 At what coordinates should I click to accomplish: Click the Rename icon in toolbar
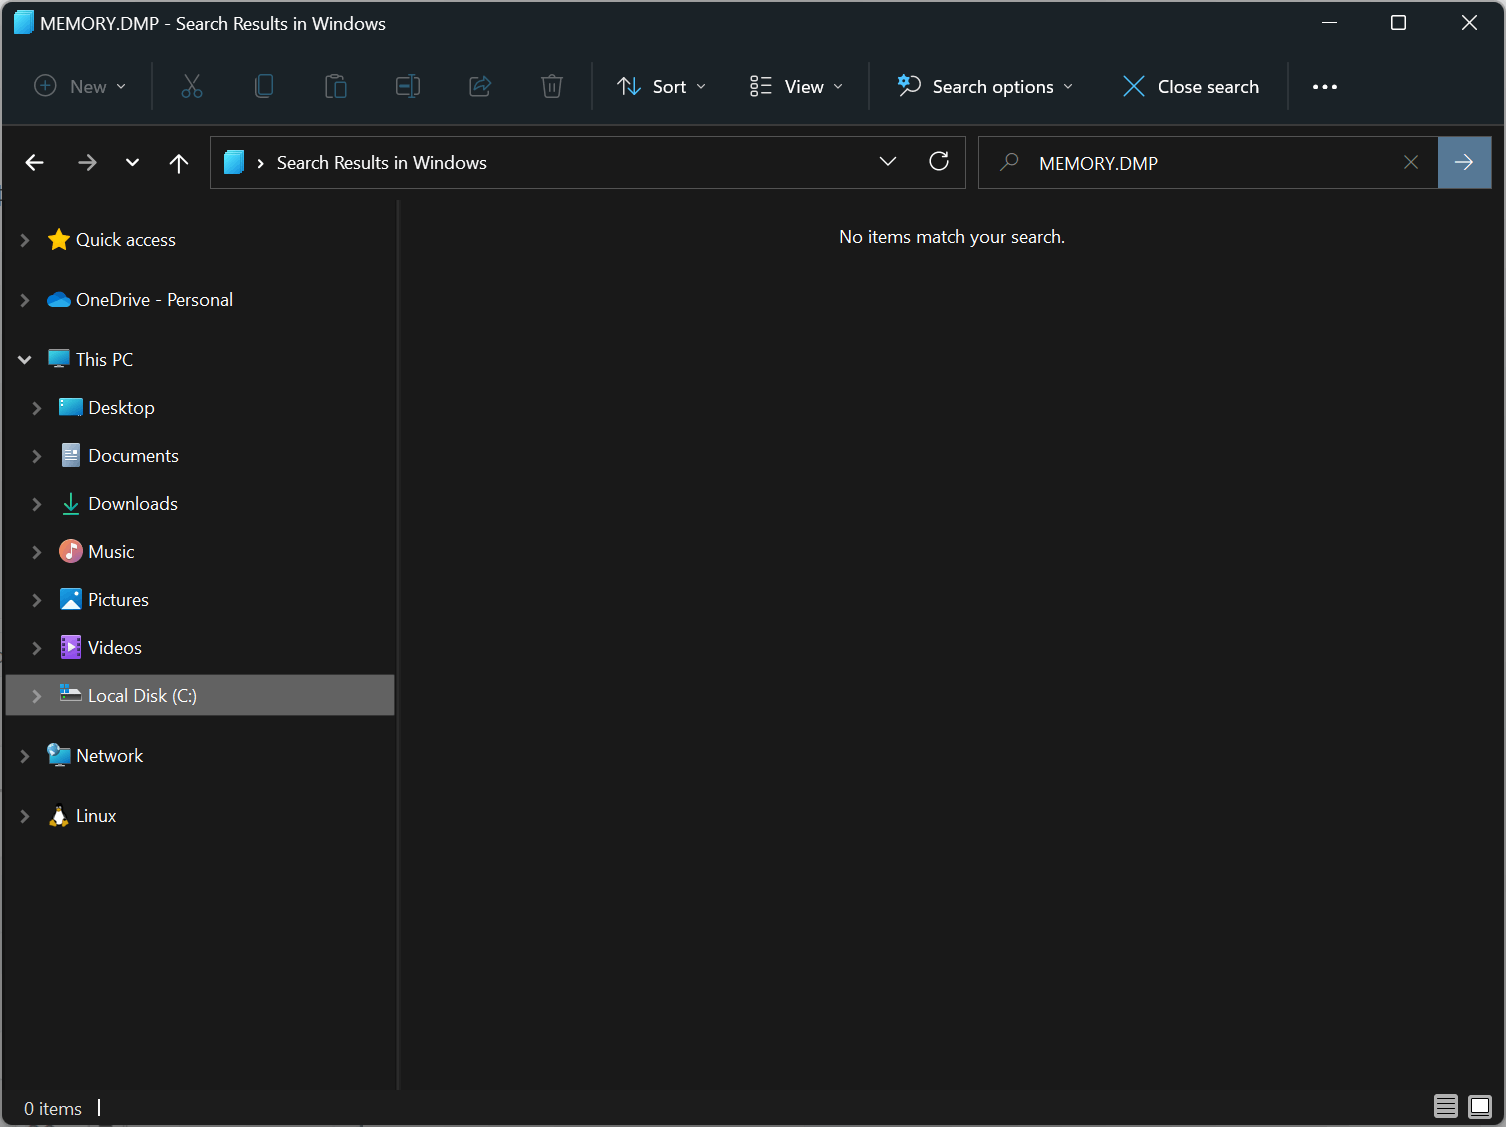408,86
